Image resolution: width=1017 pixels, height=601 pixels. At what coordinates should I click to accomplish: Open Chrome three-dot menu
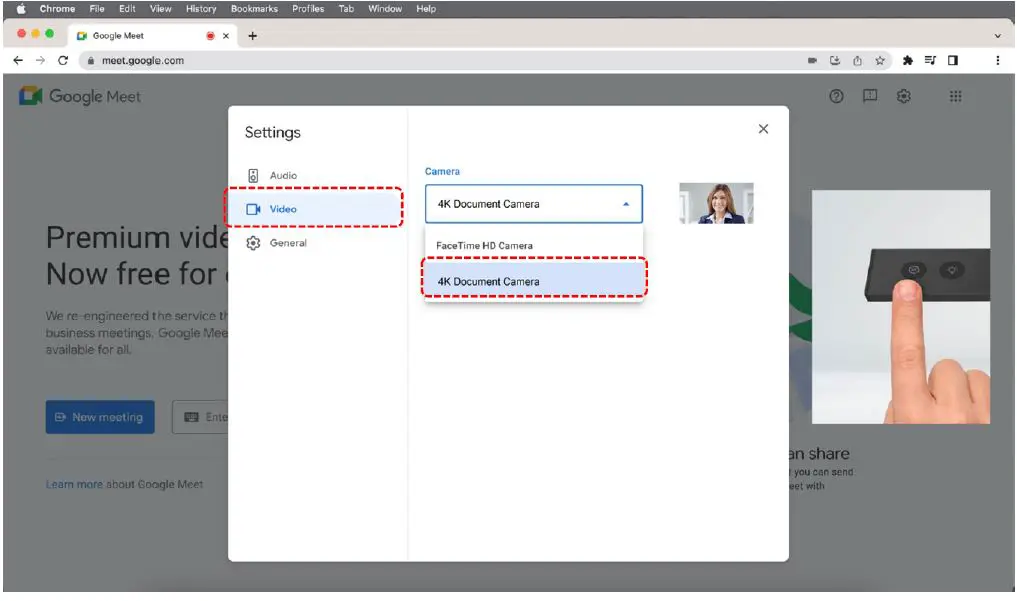click(x=998, y=60)
